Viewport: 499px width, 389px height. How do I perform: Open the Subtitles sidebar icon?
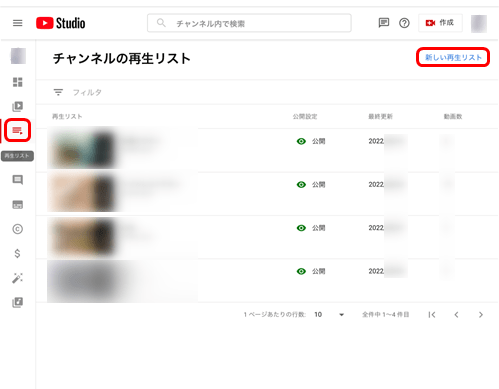tap(18, 204)
